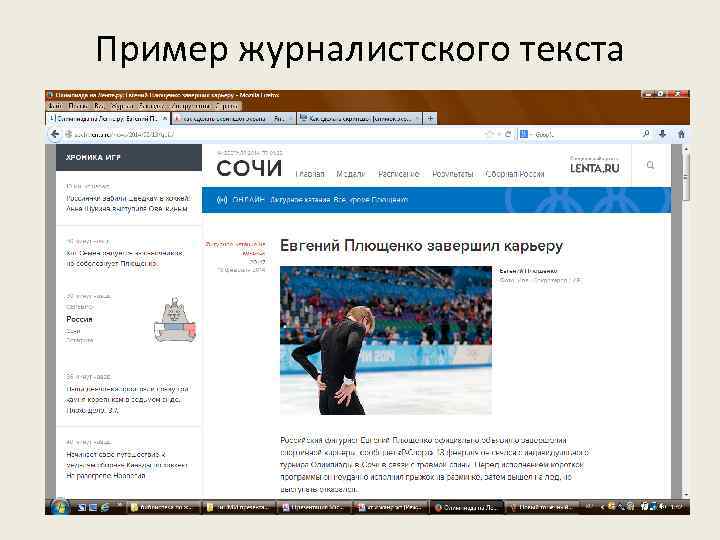Click the second quick launch icon on taskbar
The image size is (720, 540).
click(x=94, y=507)
